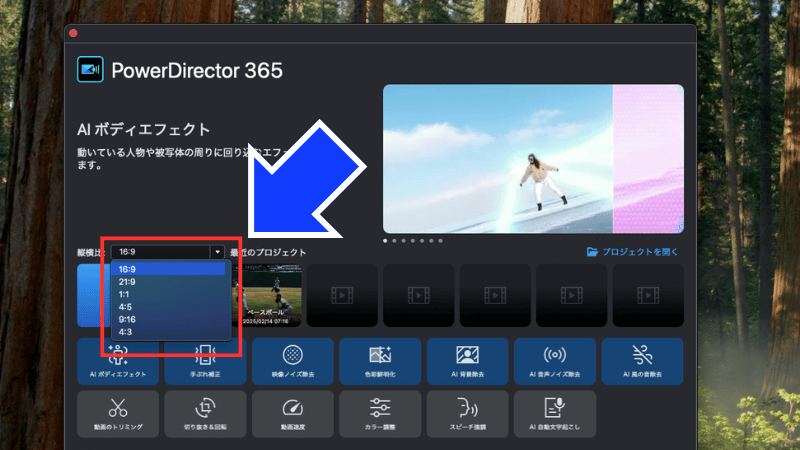Select 16:9 in the aspect ratio list
This screenshot has width=800, height=450.
click(x=168, y=269)
